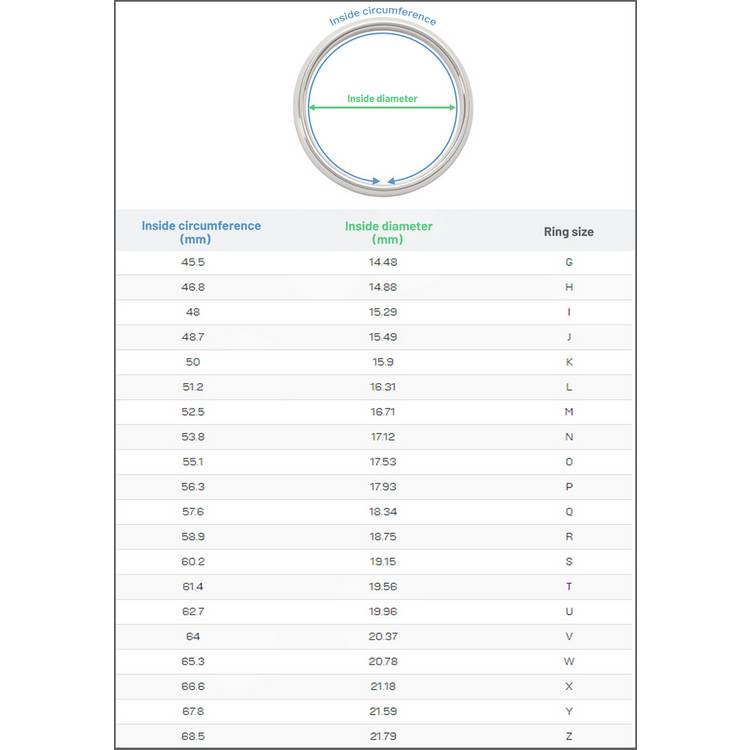
Task: Select circumference value 46.8
Action: point(193,287)
